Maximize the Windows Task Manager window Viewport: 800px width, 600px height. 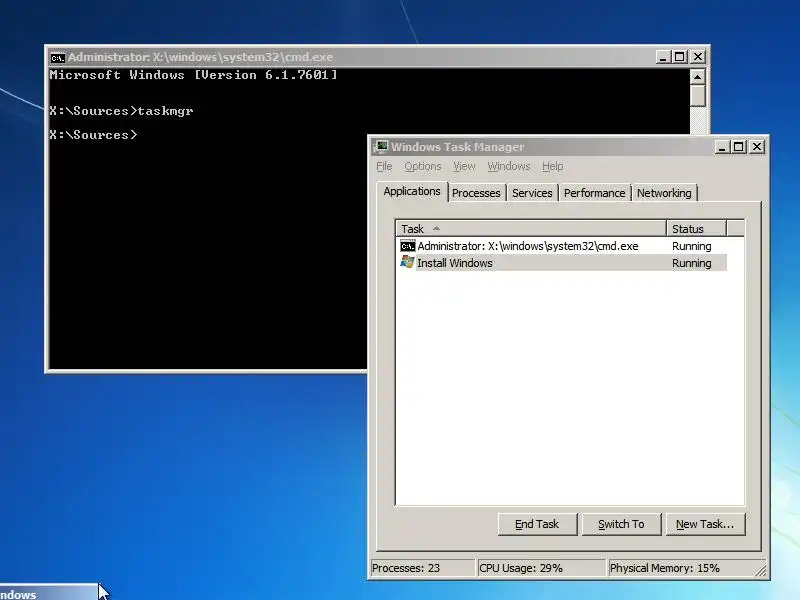coord(739,147)
